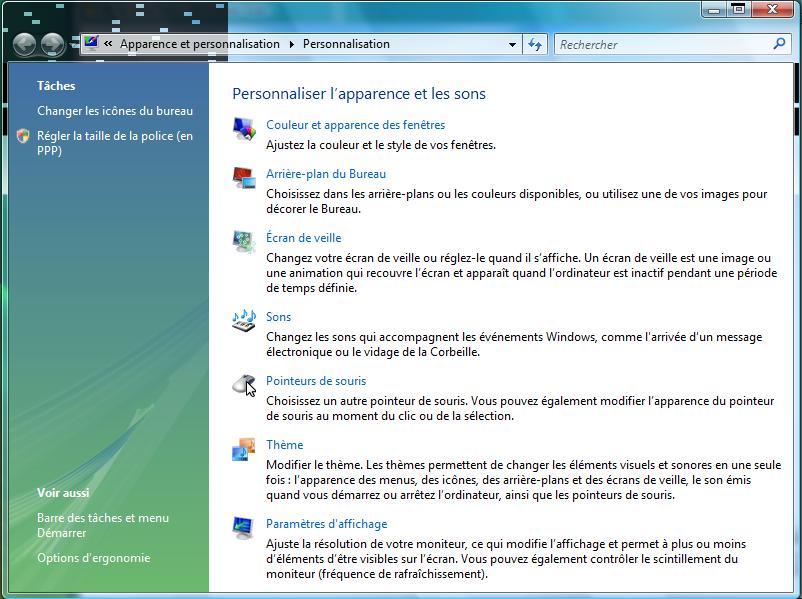The height and width of the screenshot is (599, 802).
Task: Go forward with the Forward arrow button
Action: (53, 45)
